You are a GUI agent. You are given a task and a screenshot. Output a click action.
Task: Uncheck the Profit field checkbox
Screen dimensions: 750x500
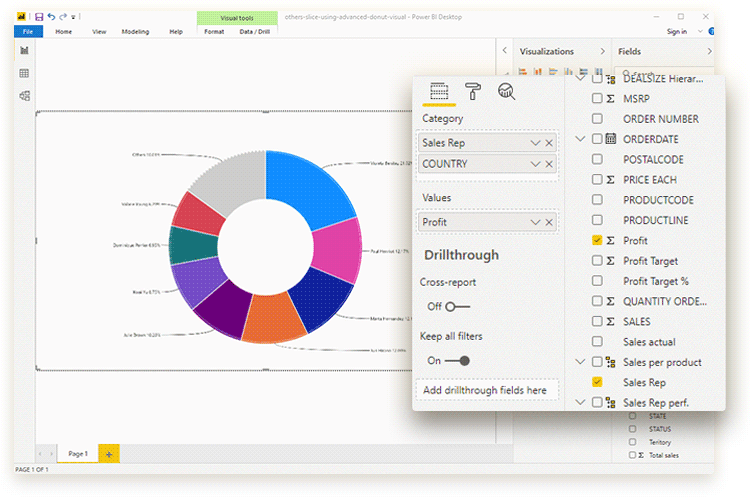597,240
